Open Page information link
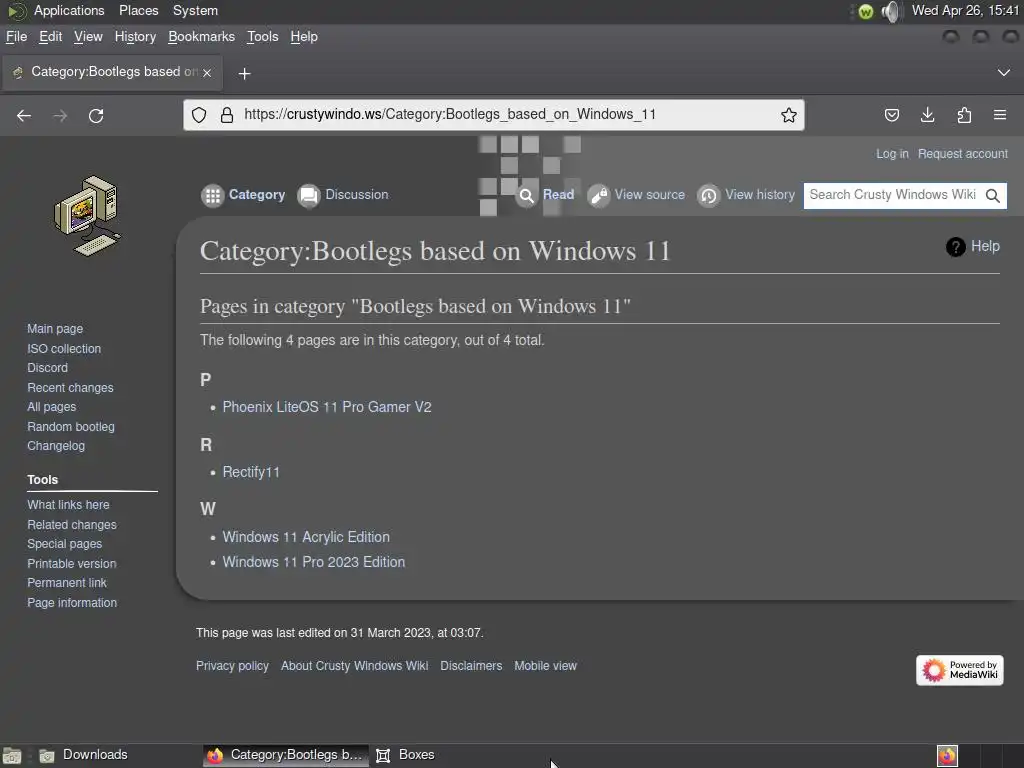The width and height of the screenshot is (1024, 768). [72, 603]
